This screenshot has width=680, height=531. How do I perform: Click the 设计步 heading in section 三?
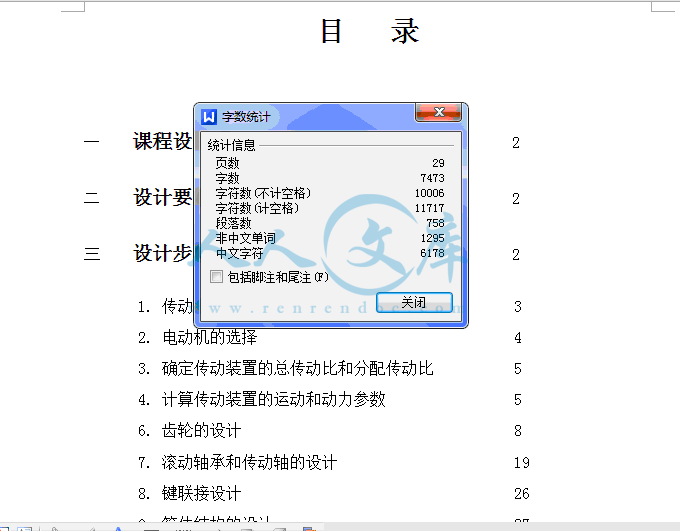click(162, 253)
